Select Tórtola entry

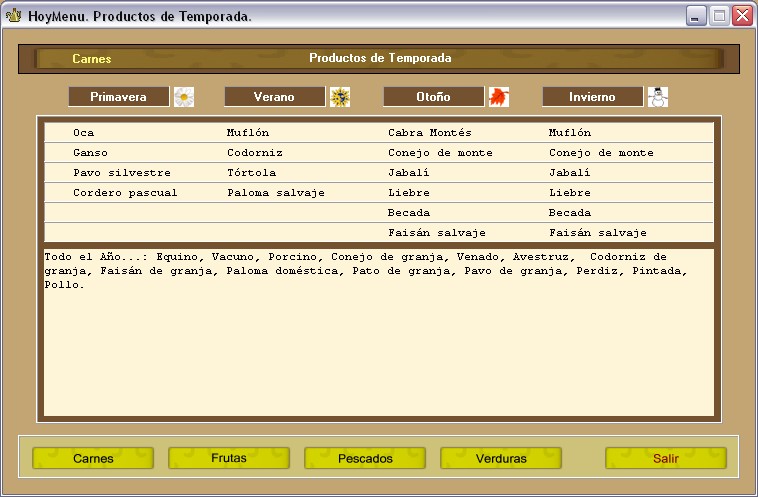(x=251, y=173)
